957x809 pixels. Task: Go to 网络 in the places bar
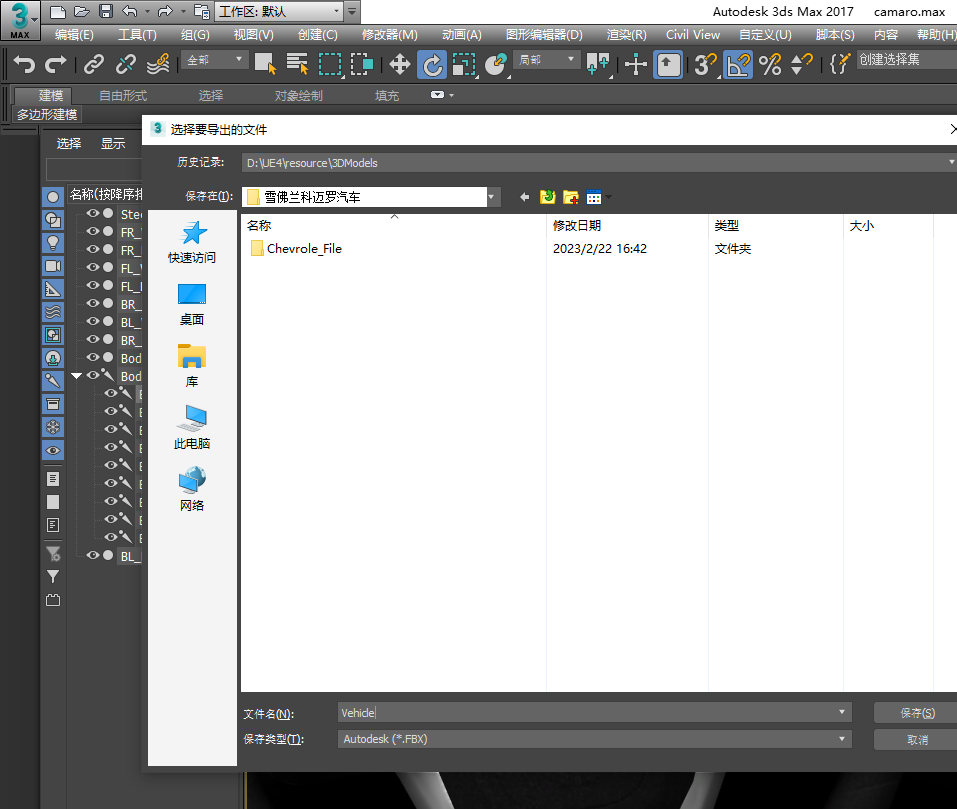pyautogui.click(x=192, y=490)
